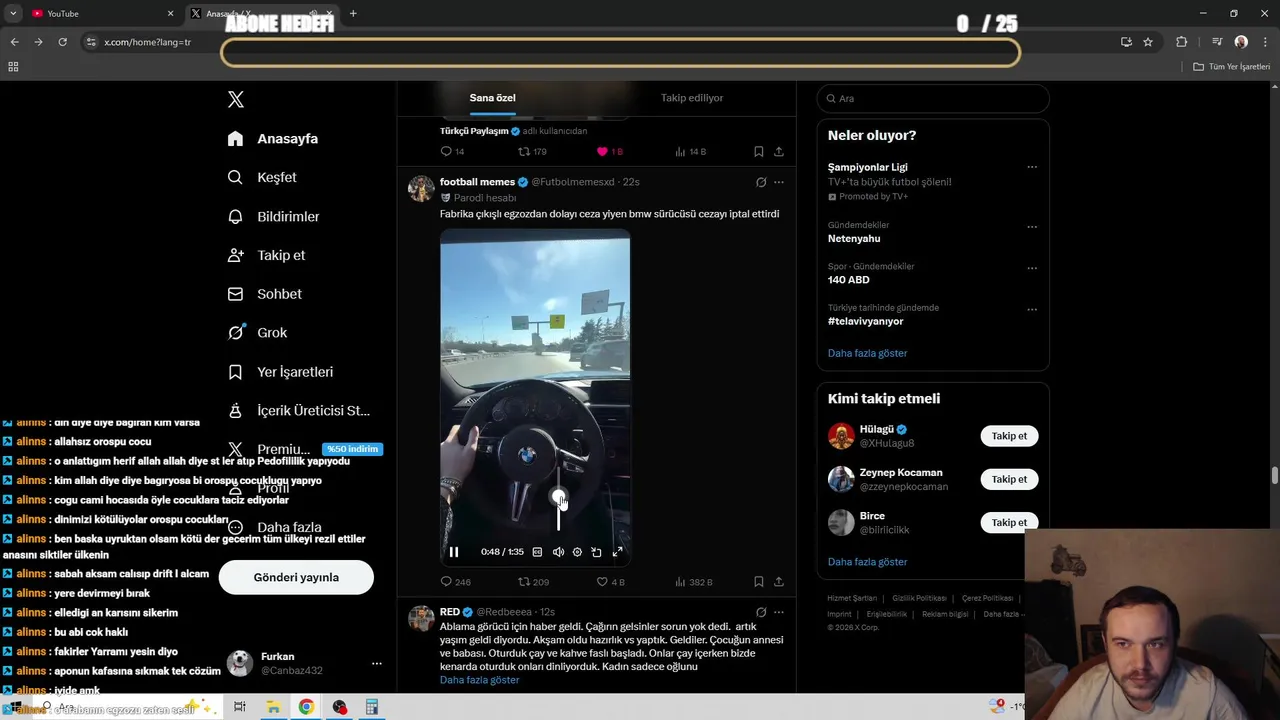Follow Zeynep Kocaman with Takip et
The image size is (1280, 720).
click(1009, 479)
